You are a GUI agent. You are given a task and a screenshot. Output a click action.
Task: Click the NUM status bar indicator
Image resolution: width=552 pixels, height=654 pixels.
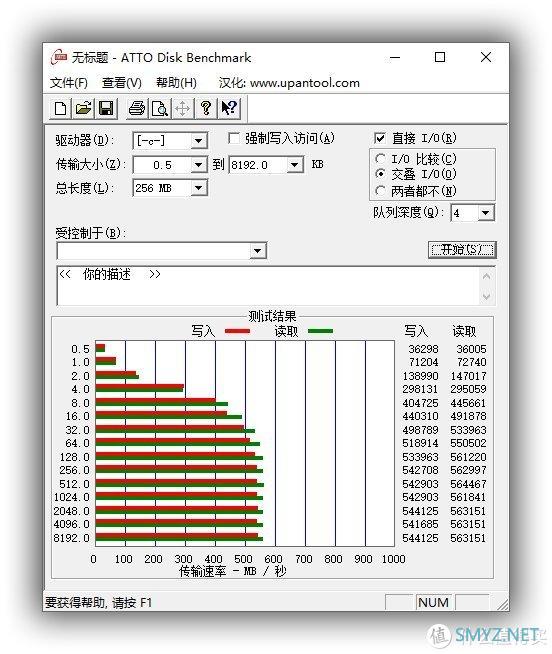[433, 602]
